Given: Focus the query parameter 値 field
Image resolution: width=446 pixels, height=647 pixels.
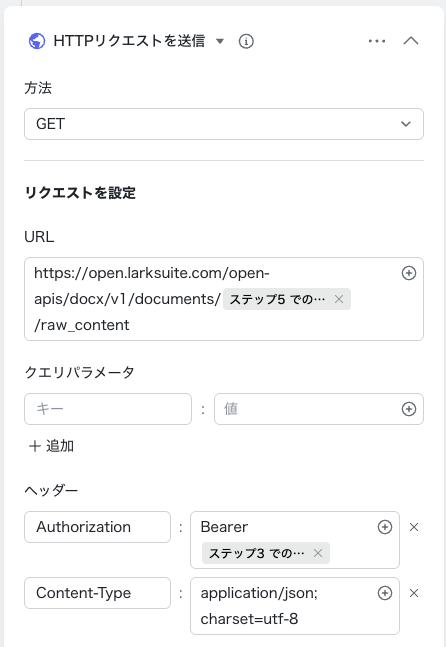Looking at the screenshot, I should tap(305, 409).
